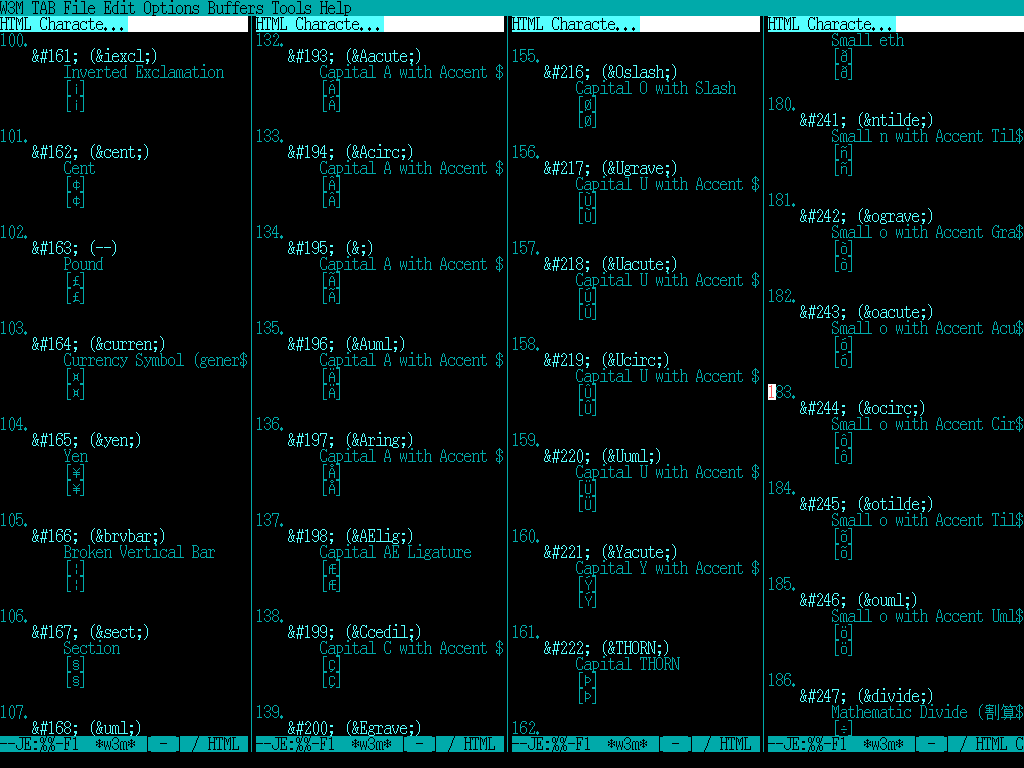The height and width of the screenshot is (768, 1024).
Task: Click the &#168; (&uml;) entity line
Action: click(x=87, y=728)
